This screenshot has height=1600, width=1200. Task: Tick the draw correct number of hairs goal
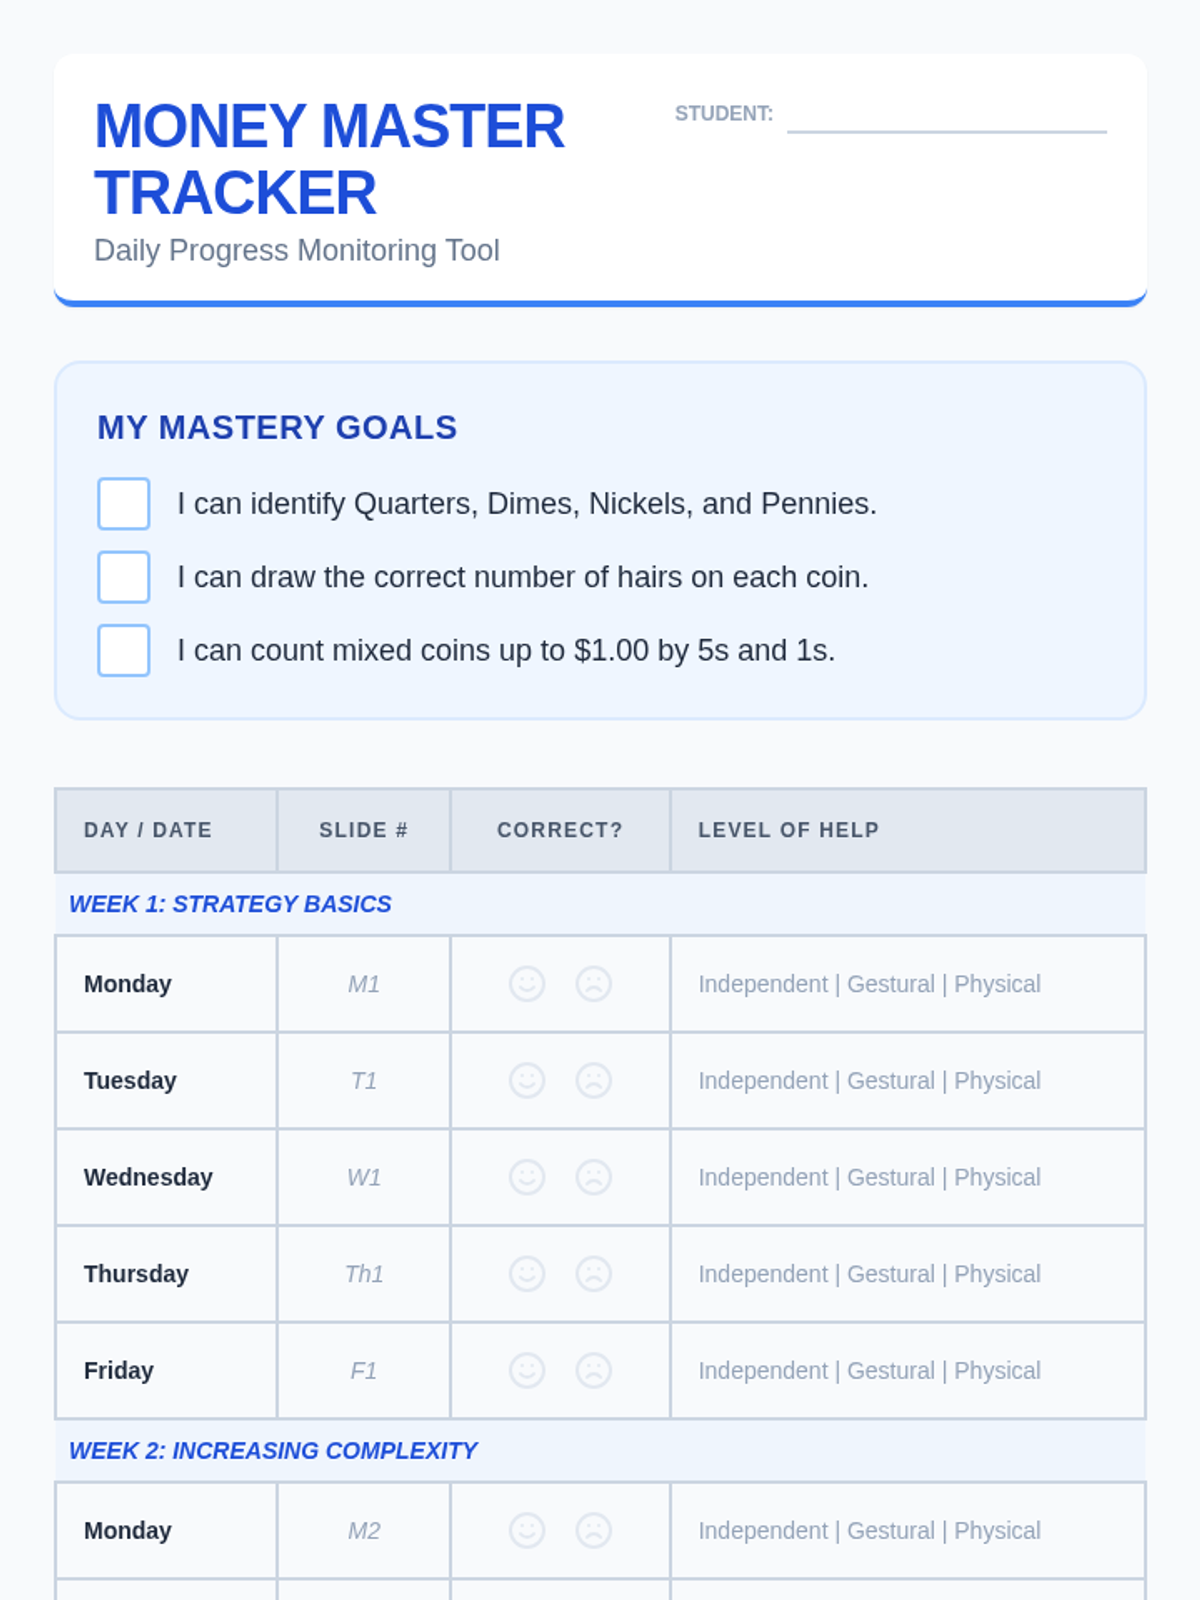coord(124,577)
